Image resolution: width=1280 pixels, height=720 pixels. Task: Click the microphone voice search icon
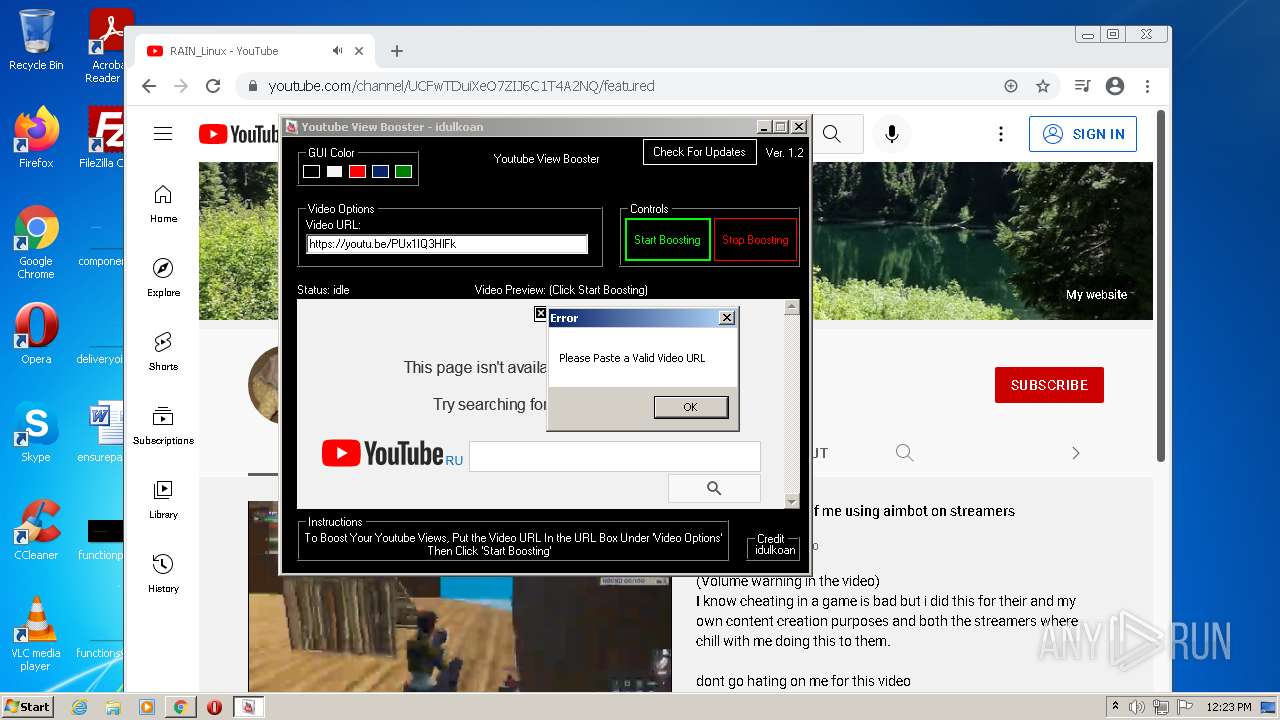click(x=892, y=134)
